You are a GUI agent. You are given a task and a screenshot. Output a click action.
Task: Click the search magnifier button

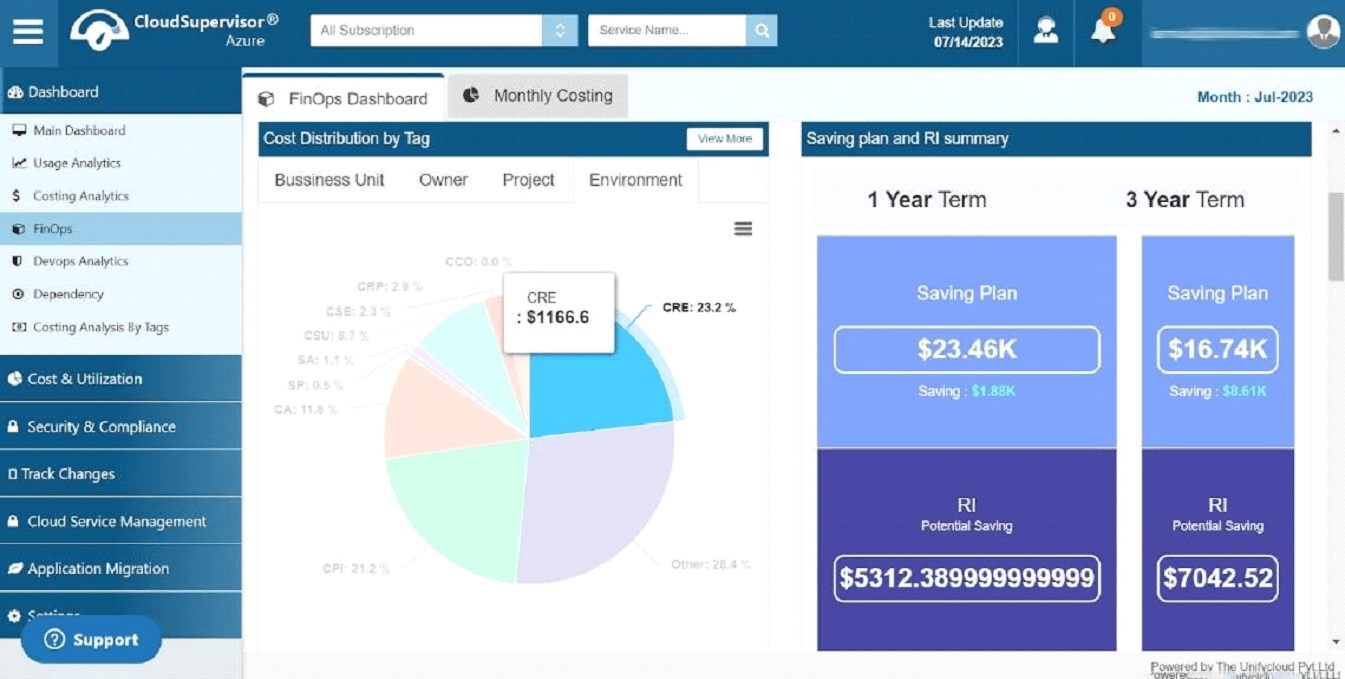(762, 30)
